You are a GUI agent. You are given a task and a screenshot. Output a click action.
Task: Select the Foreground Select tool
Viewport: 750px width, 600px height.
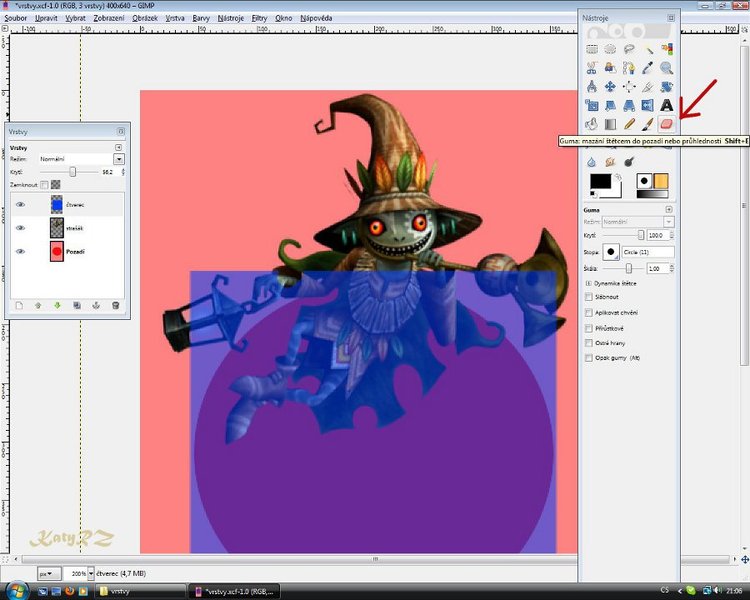[x=610, y=68]
